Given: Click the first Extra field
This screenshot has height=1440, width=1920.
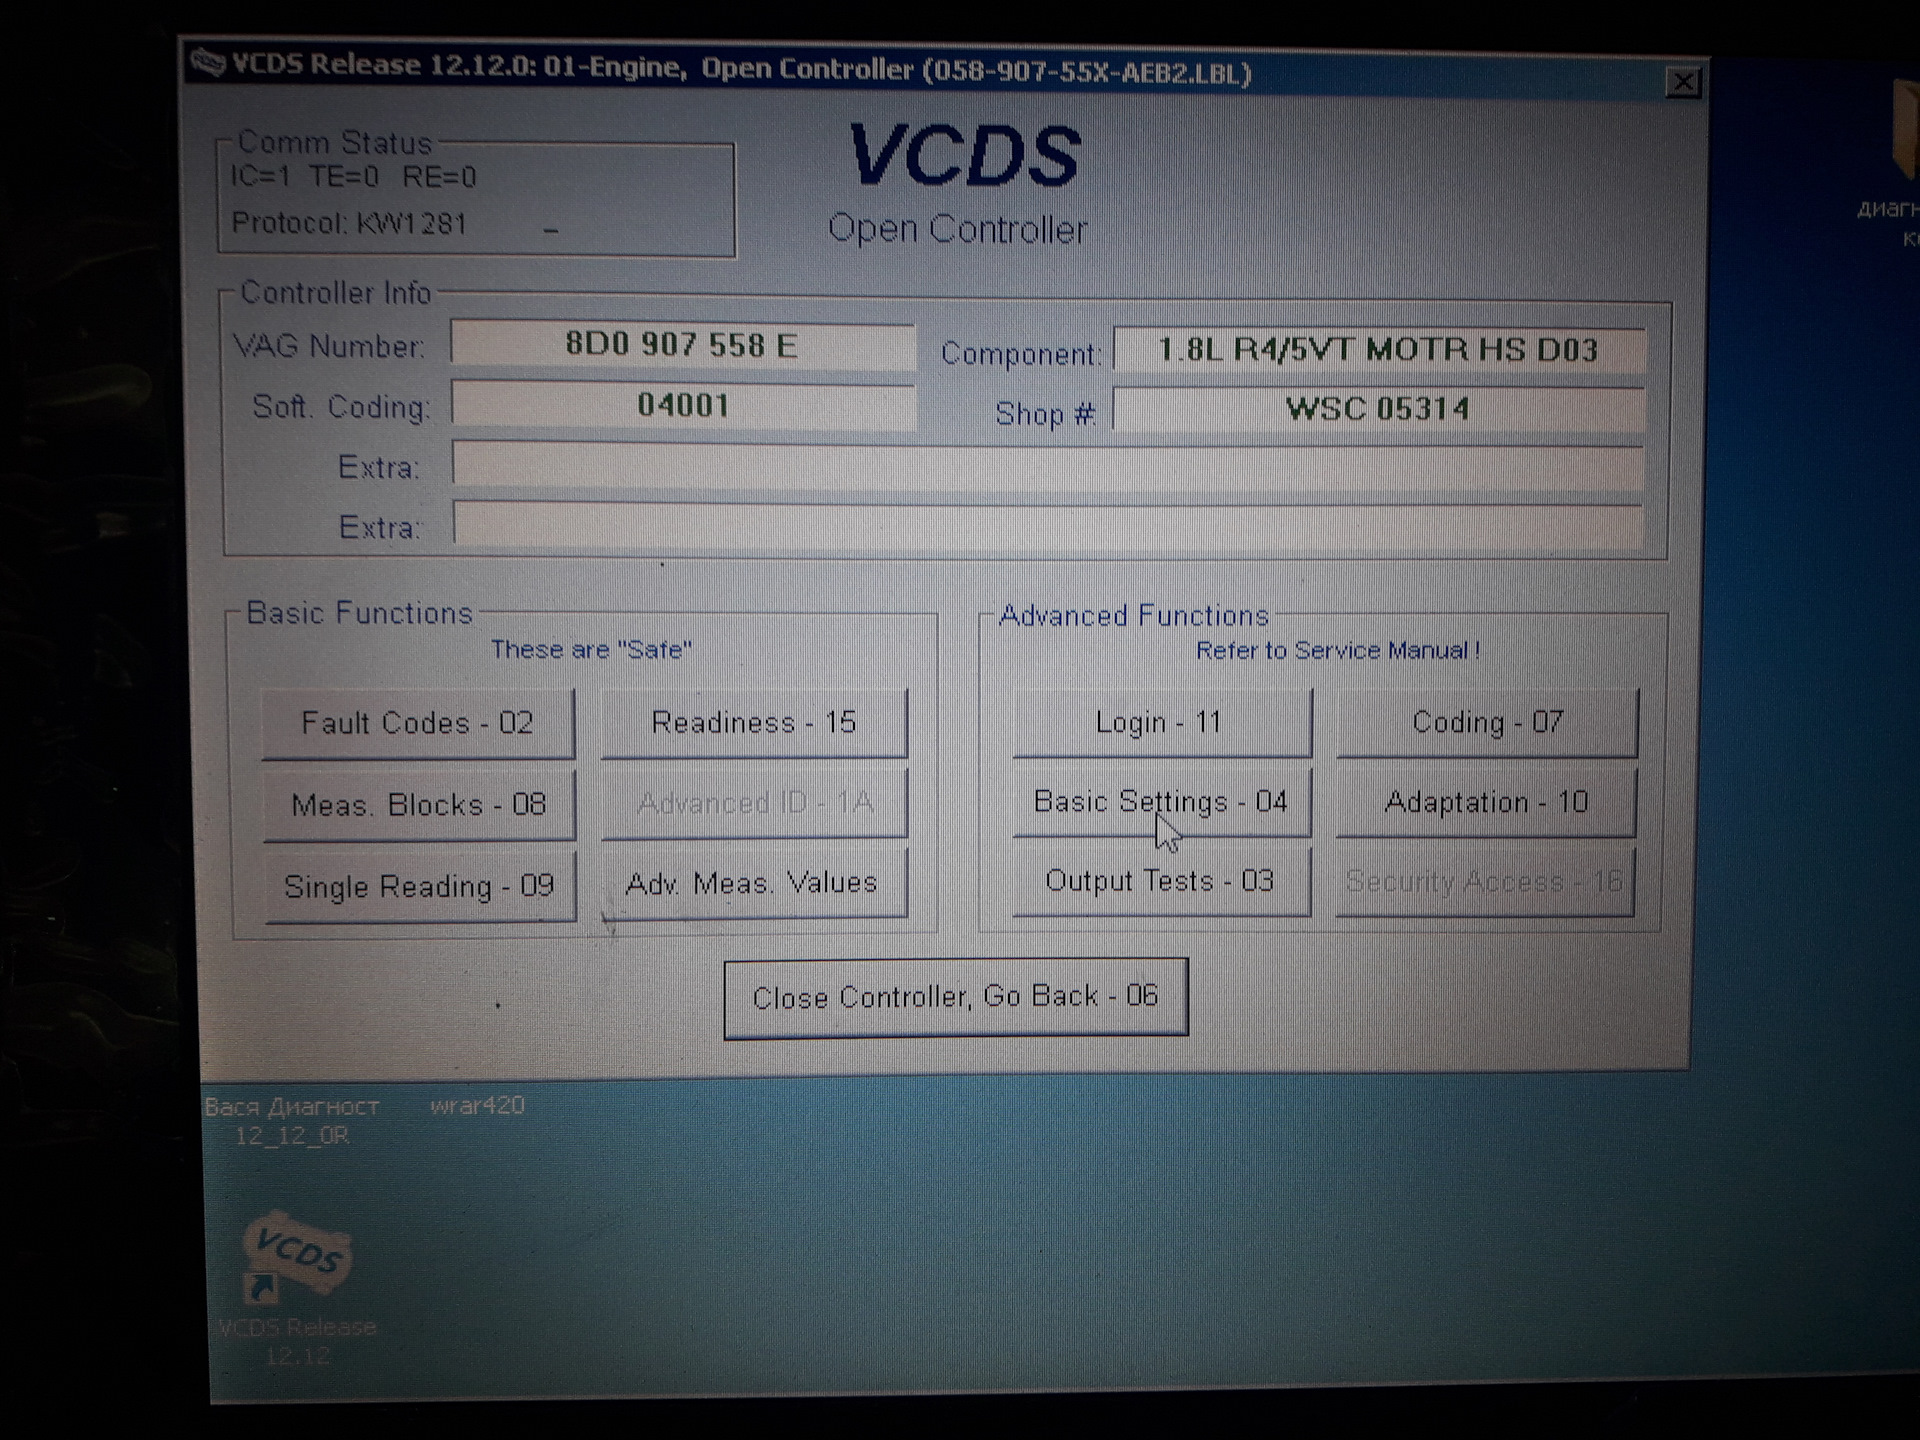Looking at the screenshot, I should coord(1046,467).
